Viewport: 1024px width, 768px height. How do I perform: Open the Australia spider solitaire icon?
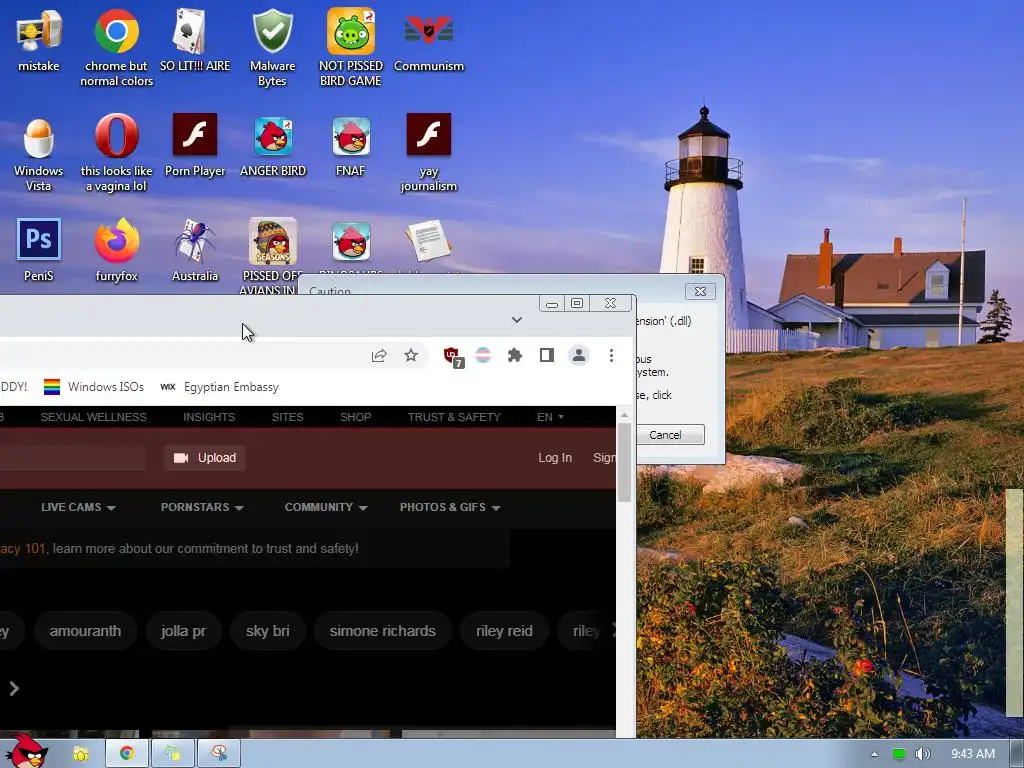(195, 251)
